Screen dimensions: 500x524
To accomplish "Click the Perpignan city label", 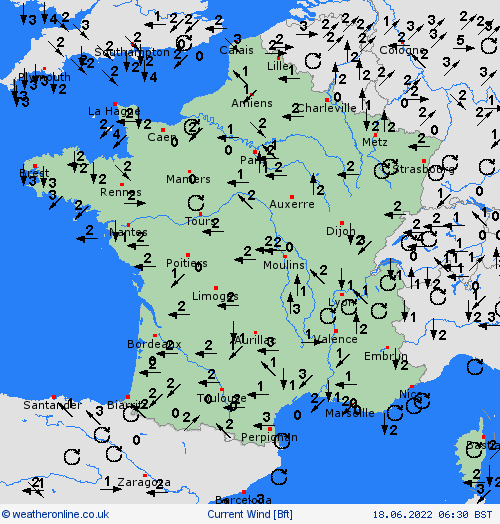I will coord(269,437).
